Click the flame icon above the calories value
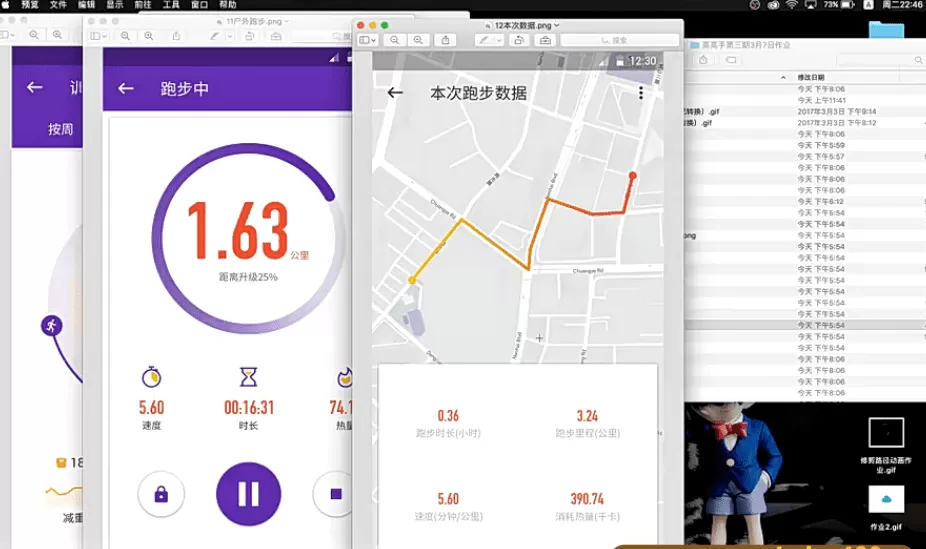 [x=345, y=377]
